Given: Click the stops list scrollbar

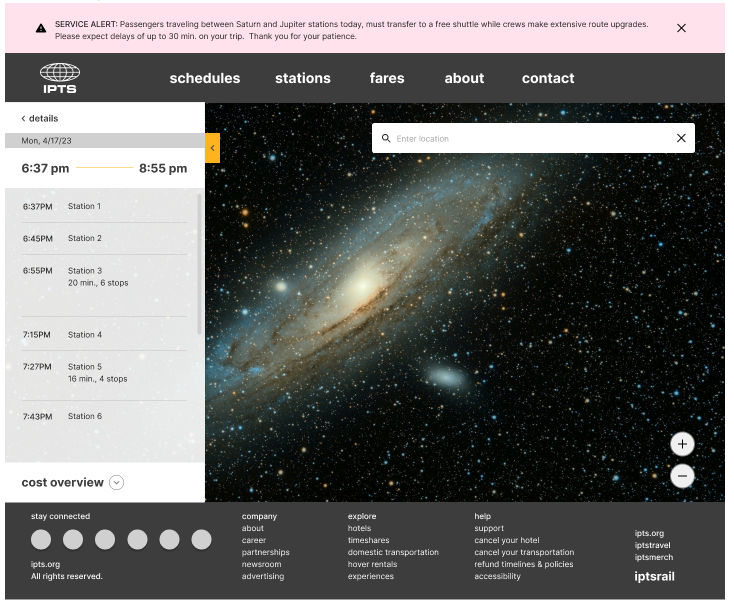Looking at the screenshot, I should 201,265.
